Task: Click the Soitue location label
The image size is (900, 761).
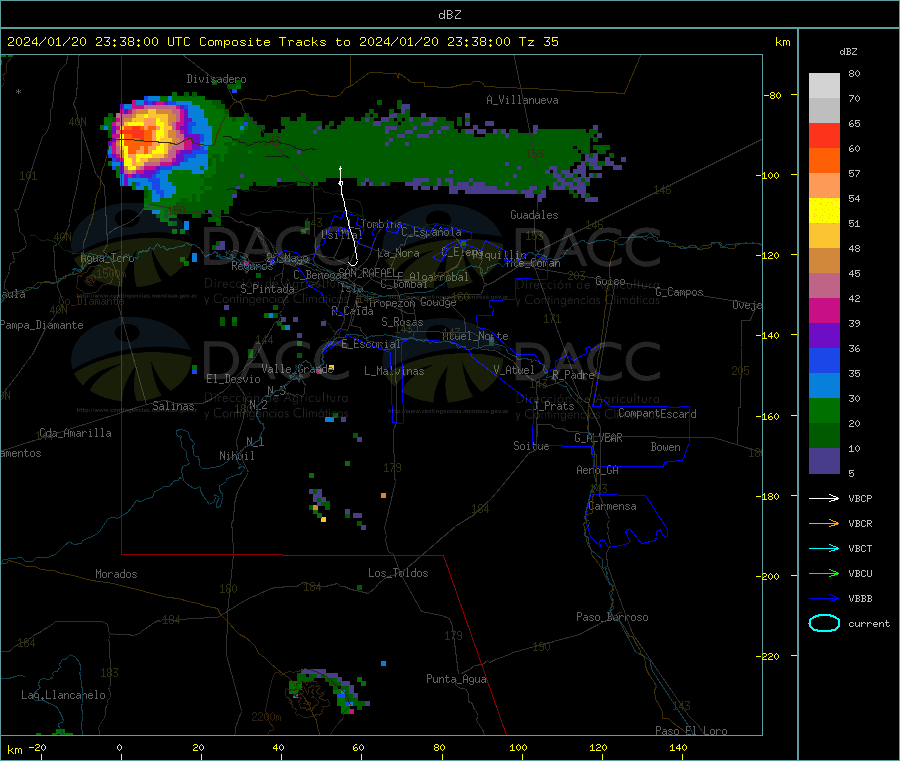Action: pyautogui.click(x=531, y=446)
